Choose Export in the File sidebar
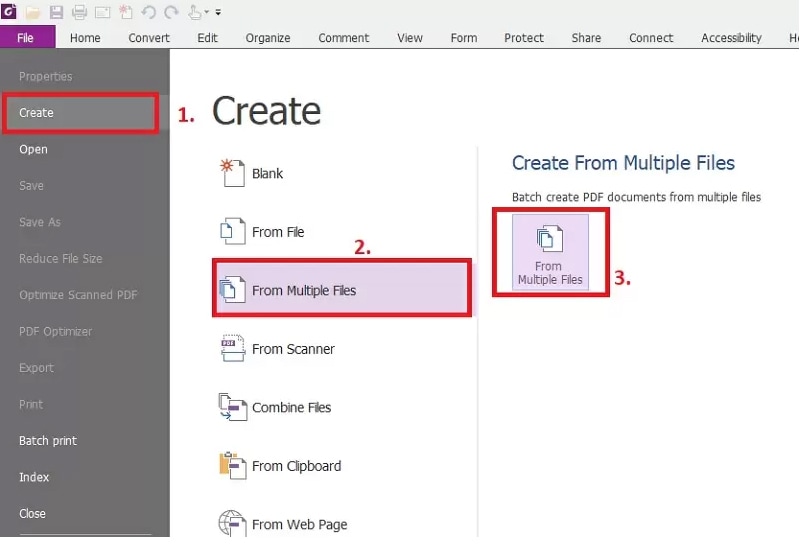Viewport: 800px width, 544px height. pos(36,368)
